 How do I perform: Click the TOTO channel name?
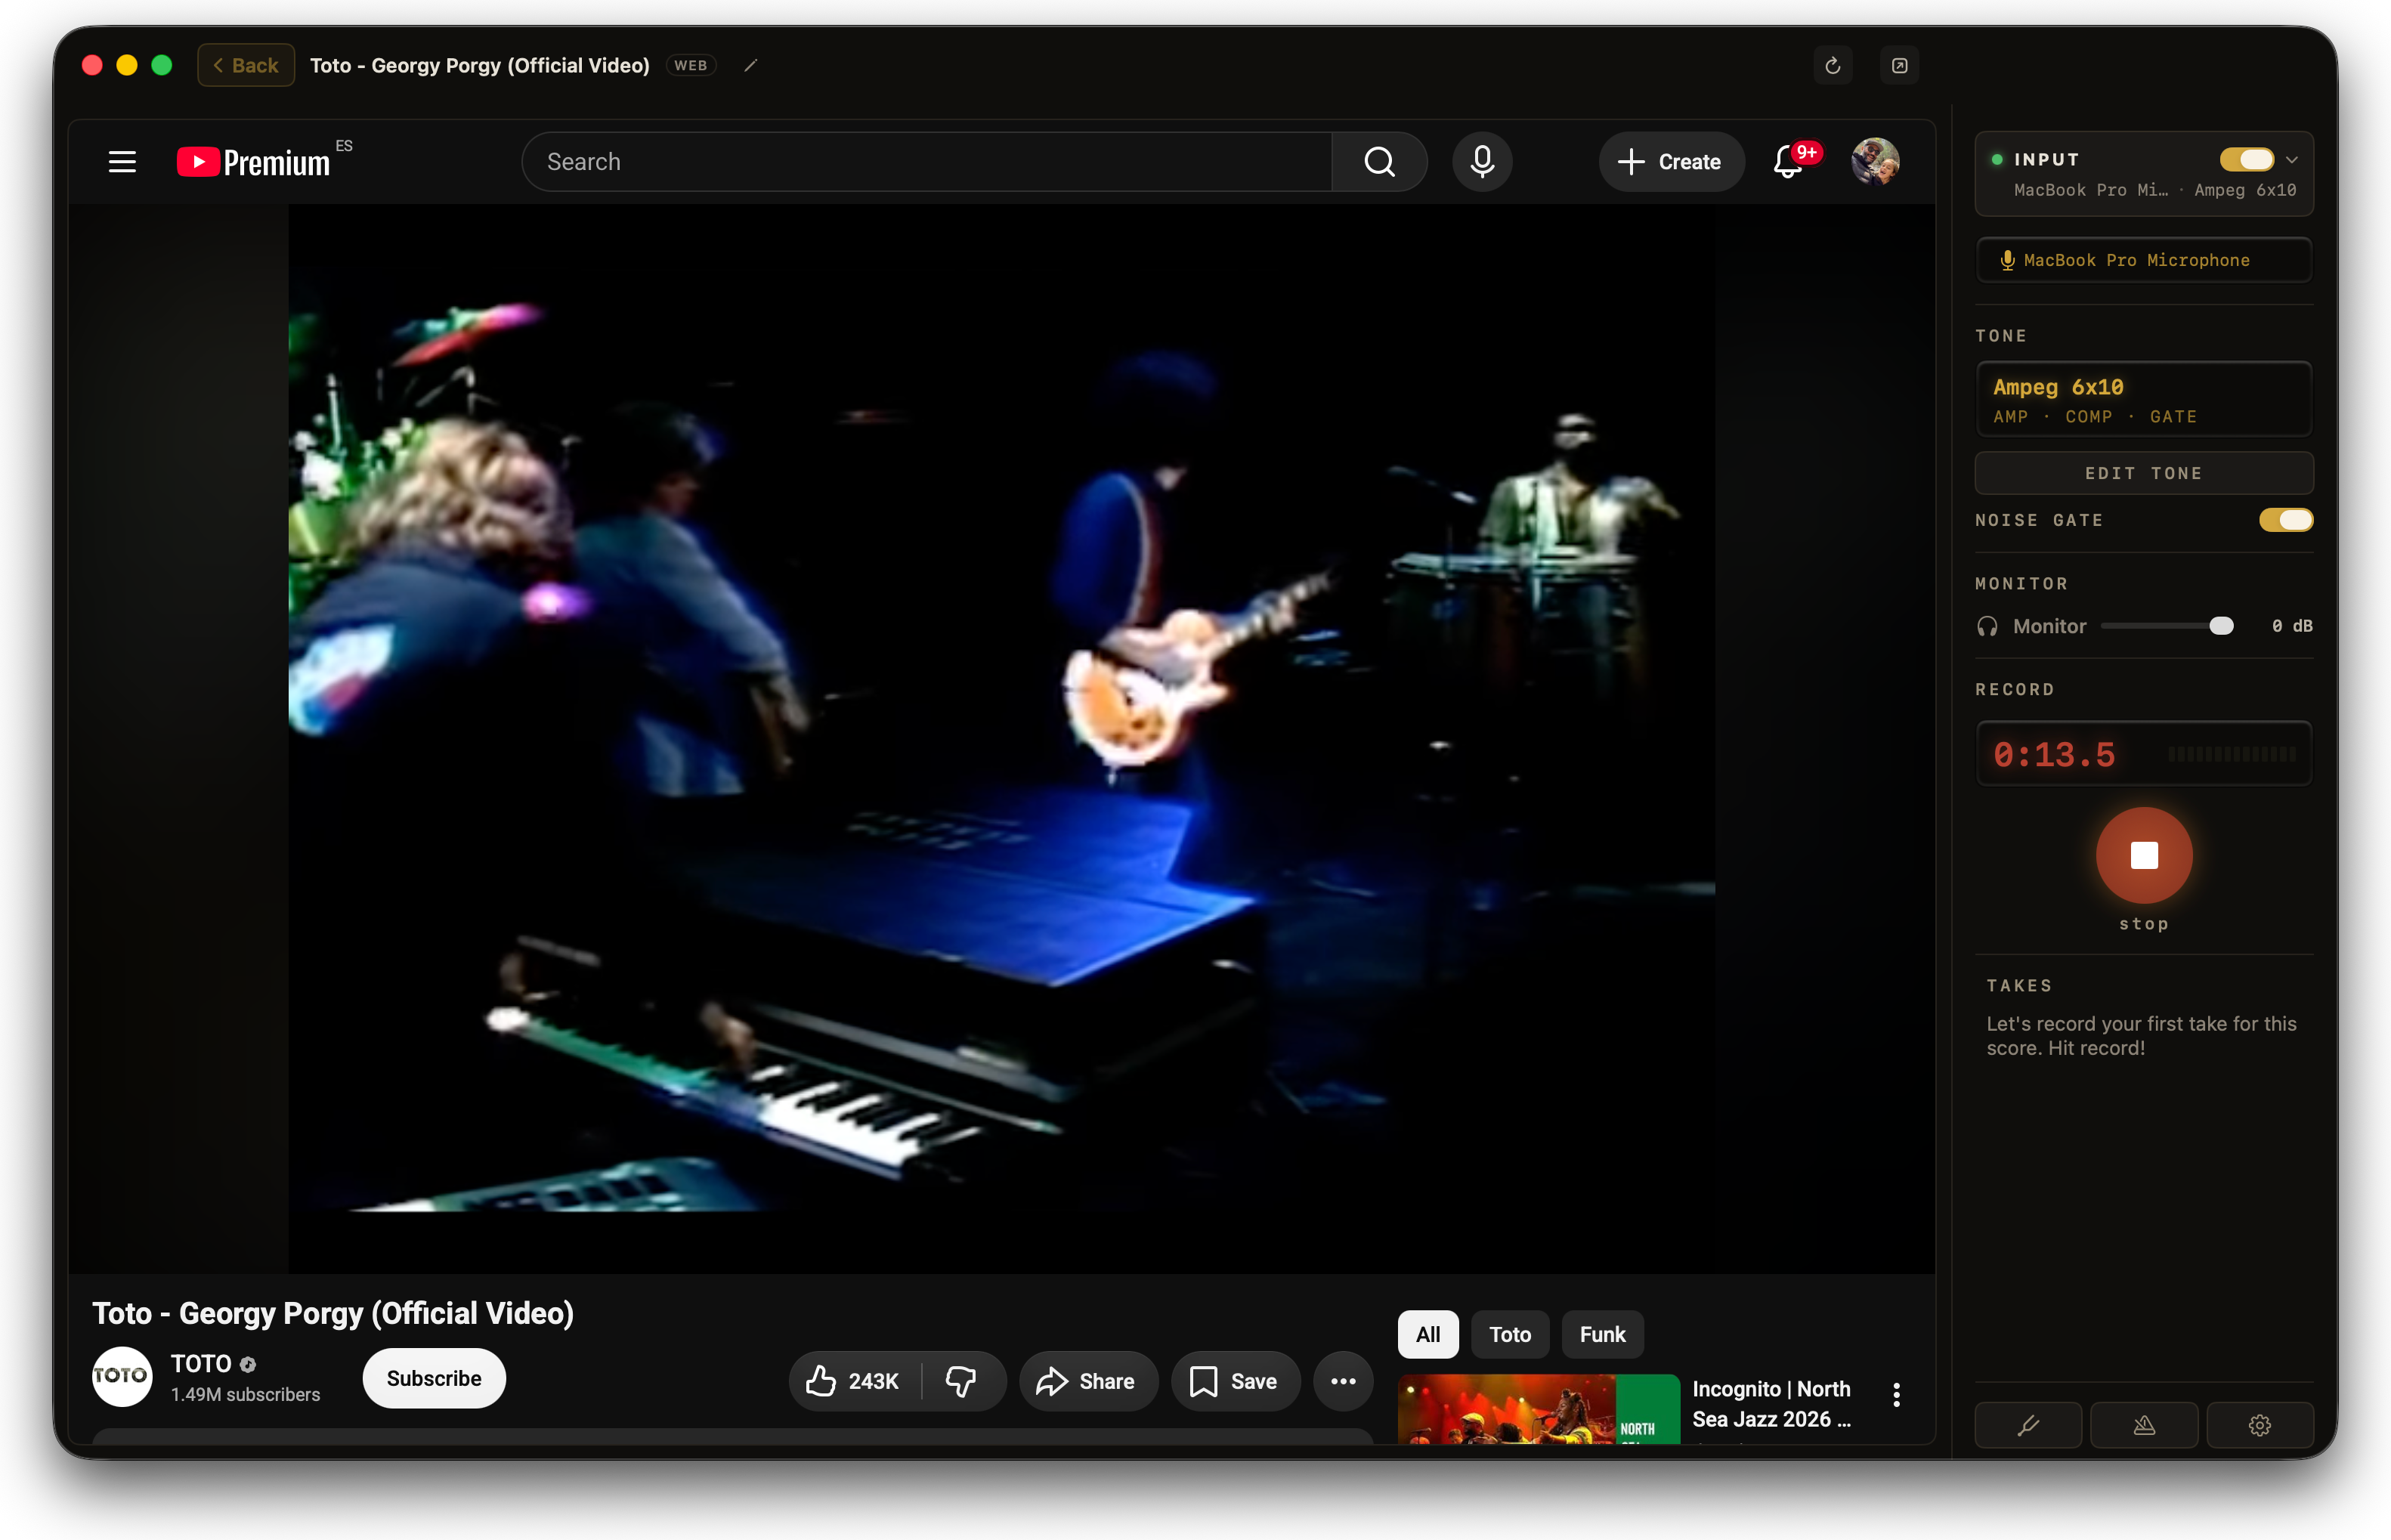tap(201, 1364)
